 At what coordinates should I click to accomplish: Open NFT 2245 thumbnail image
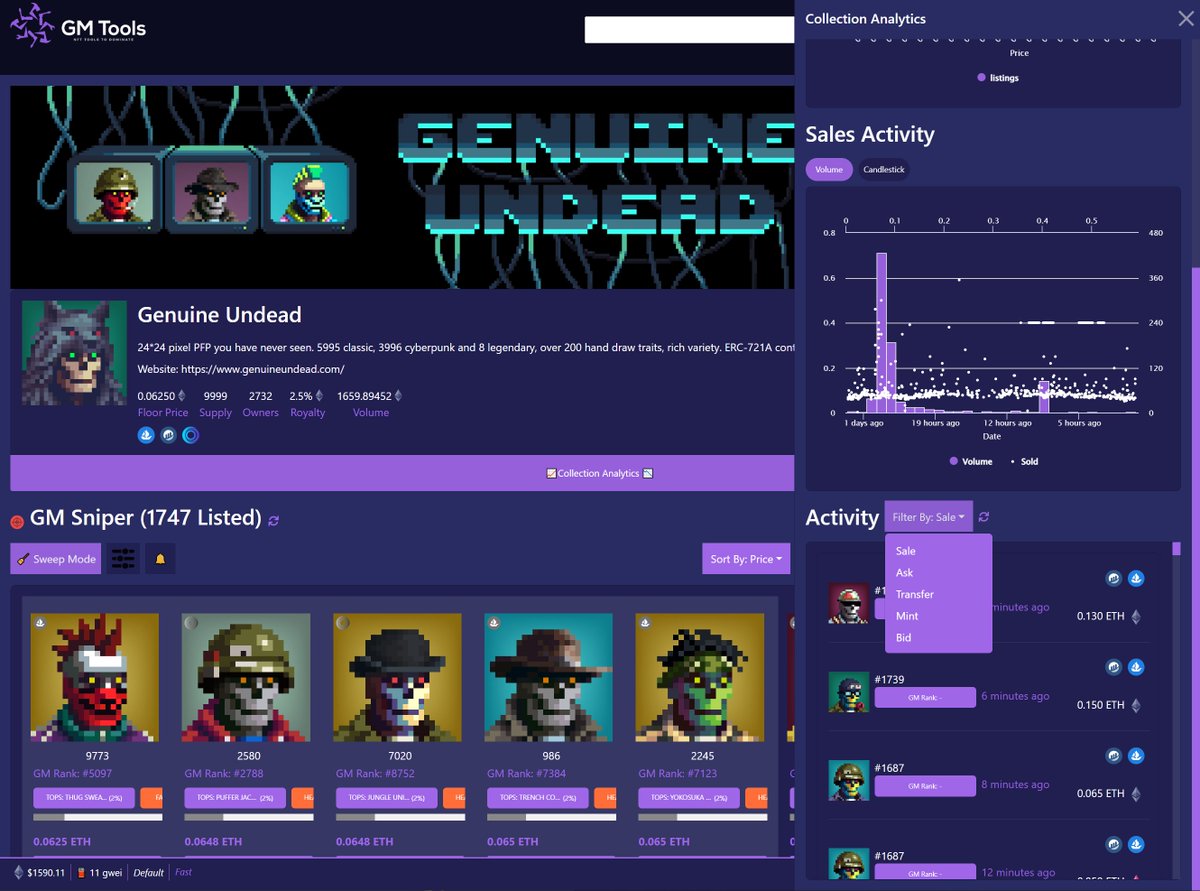coord(702,678)
